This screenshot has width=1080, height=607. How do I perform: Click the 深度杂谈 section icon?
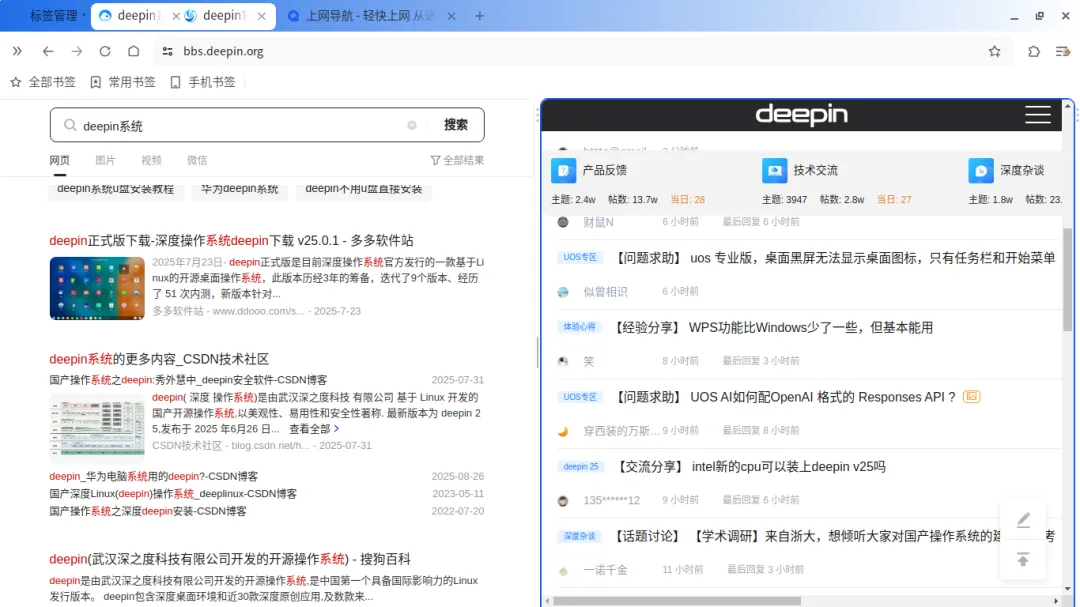tap(981, 170)
